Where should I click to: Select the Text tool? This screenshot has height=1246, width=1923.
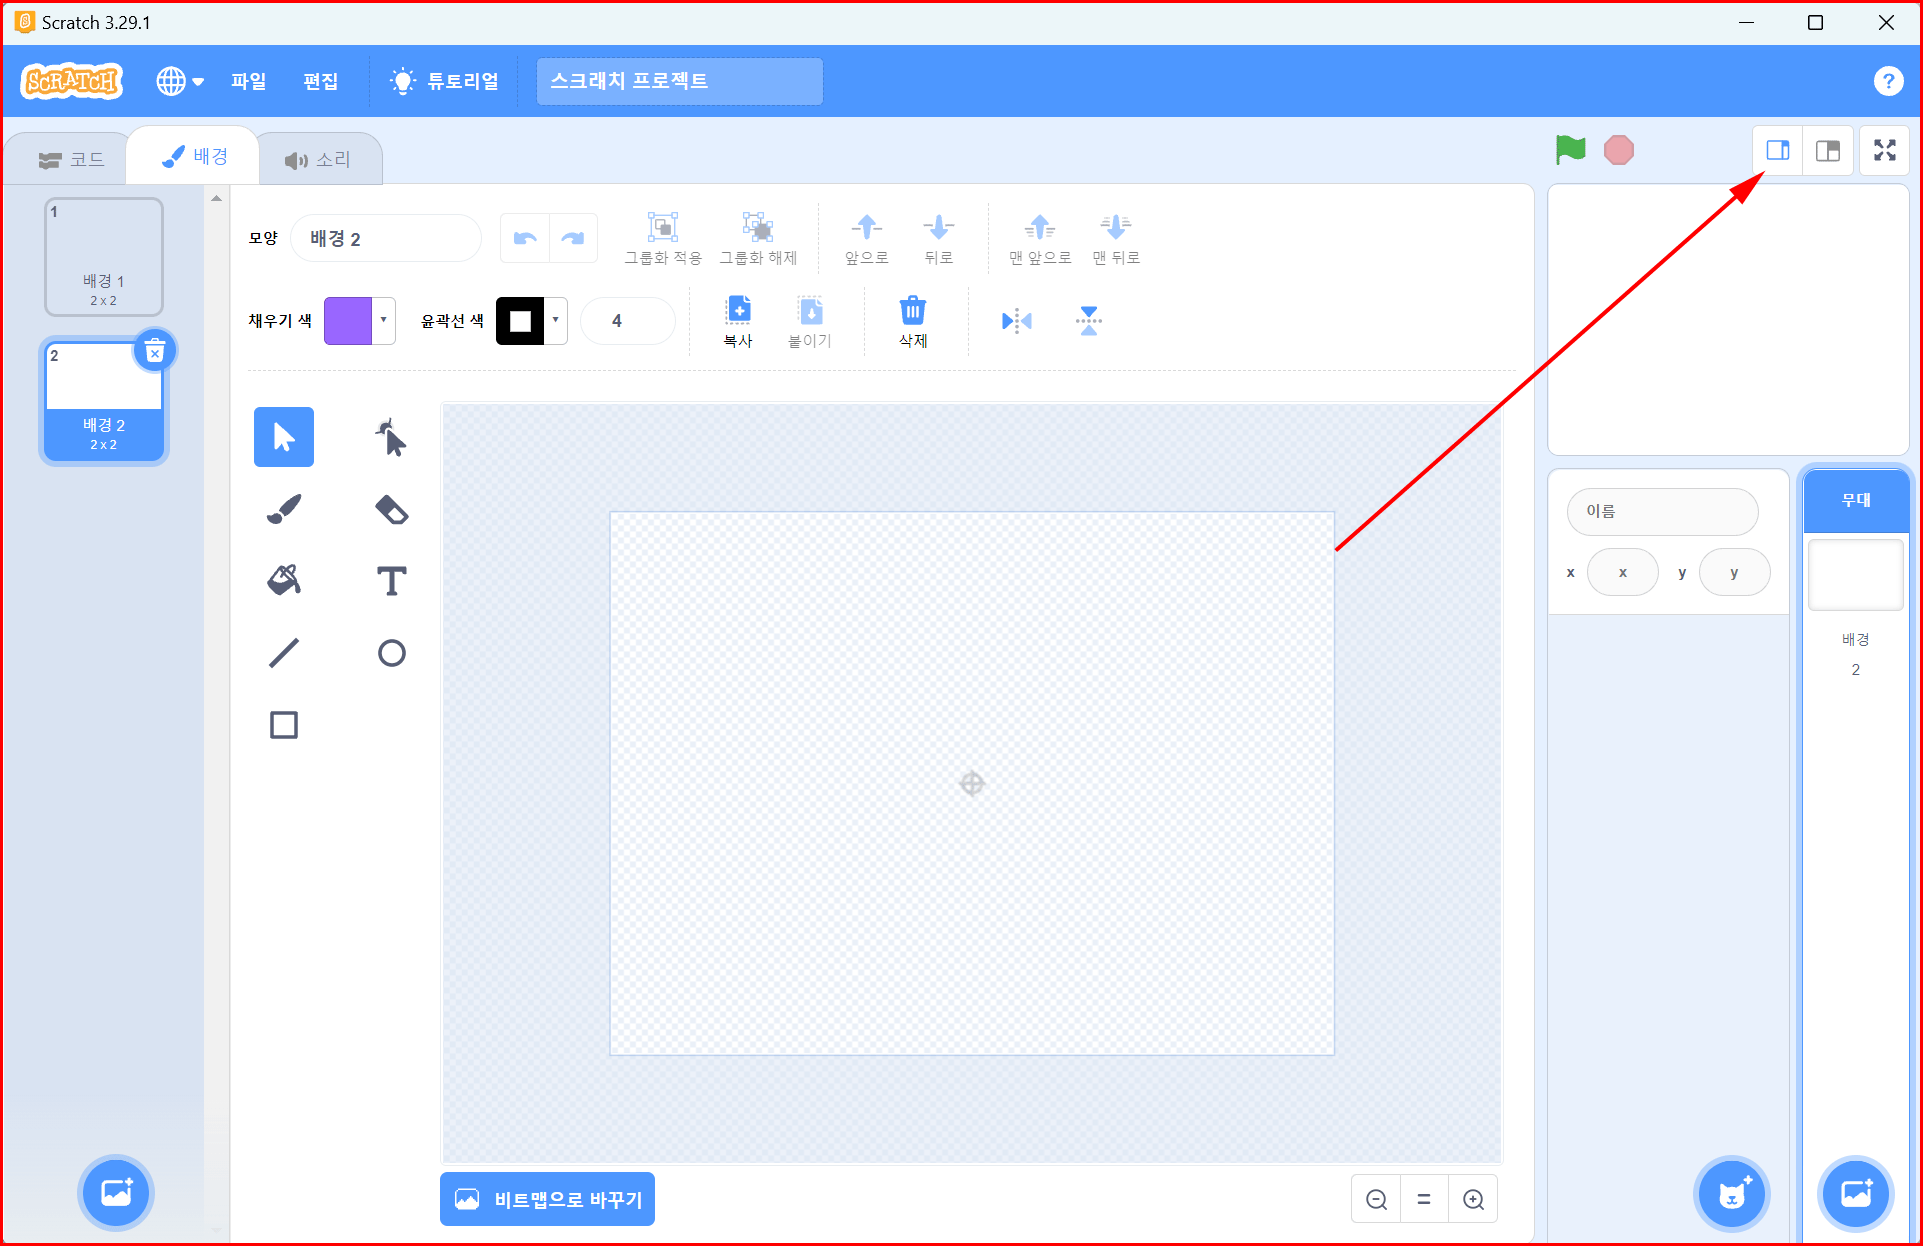(x=391, y=581)
